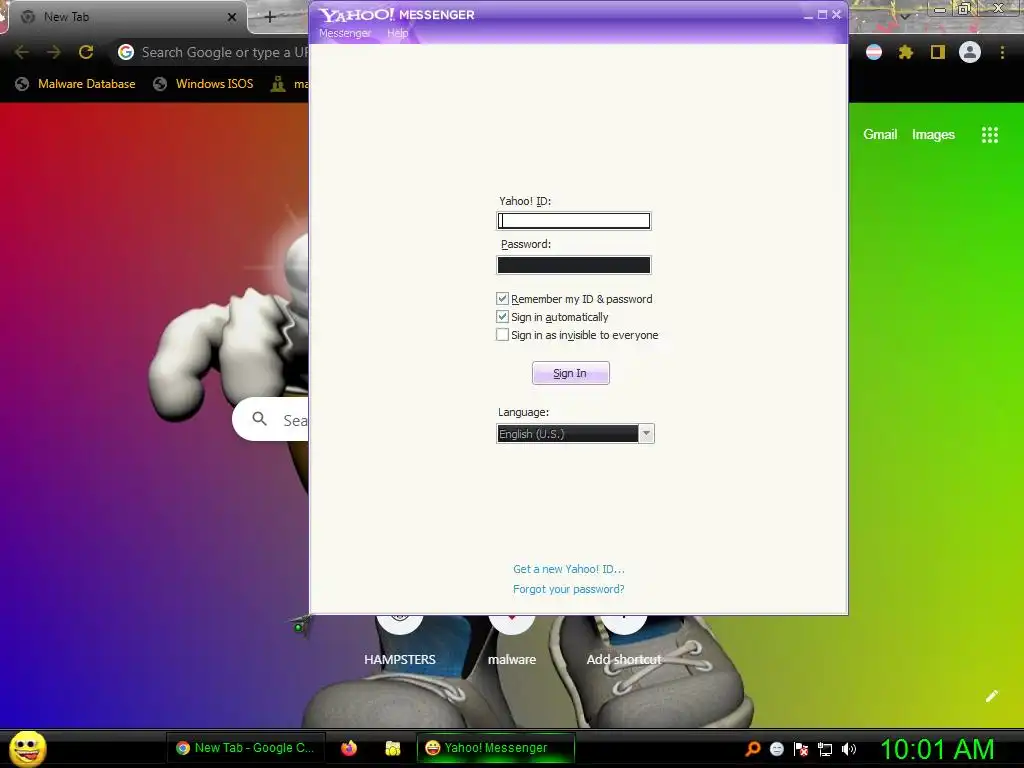Open Forgot your password link
The width and height of the screenshot is (1024, 768).
[x=568, y=589]
